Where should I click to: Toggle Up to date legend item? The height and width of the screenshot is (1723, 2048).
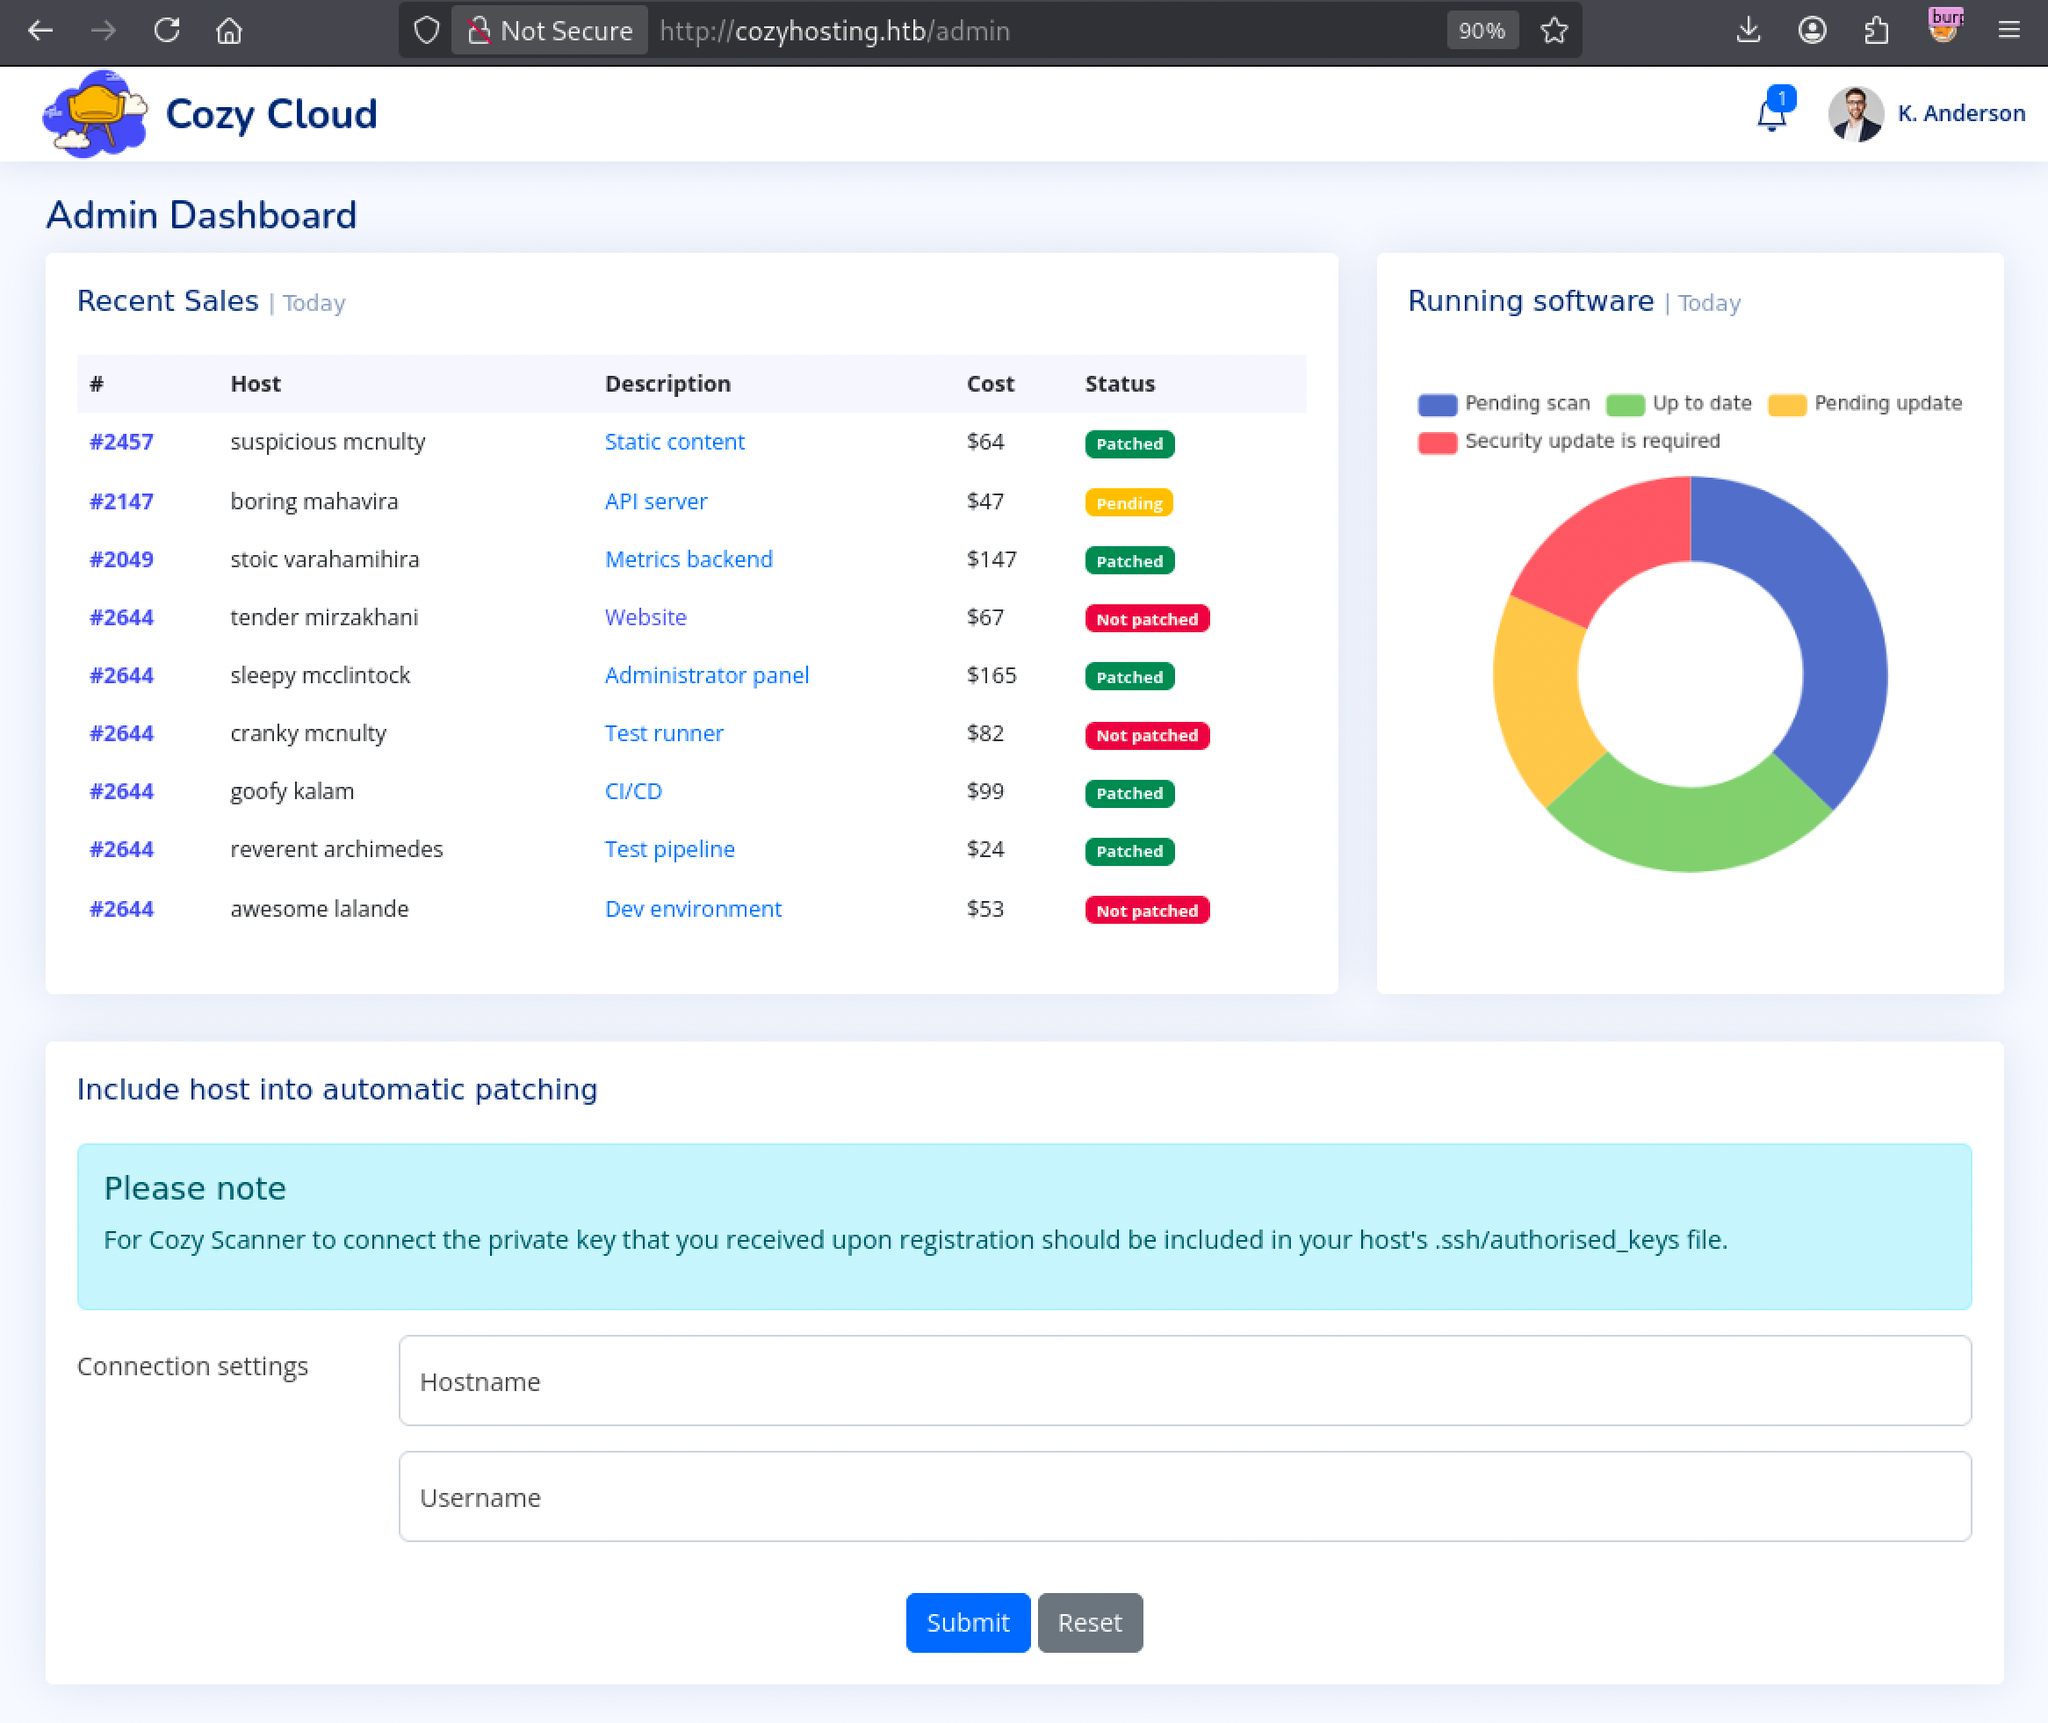[x=1679, y=403]
